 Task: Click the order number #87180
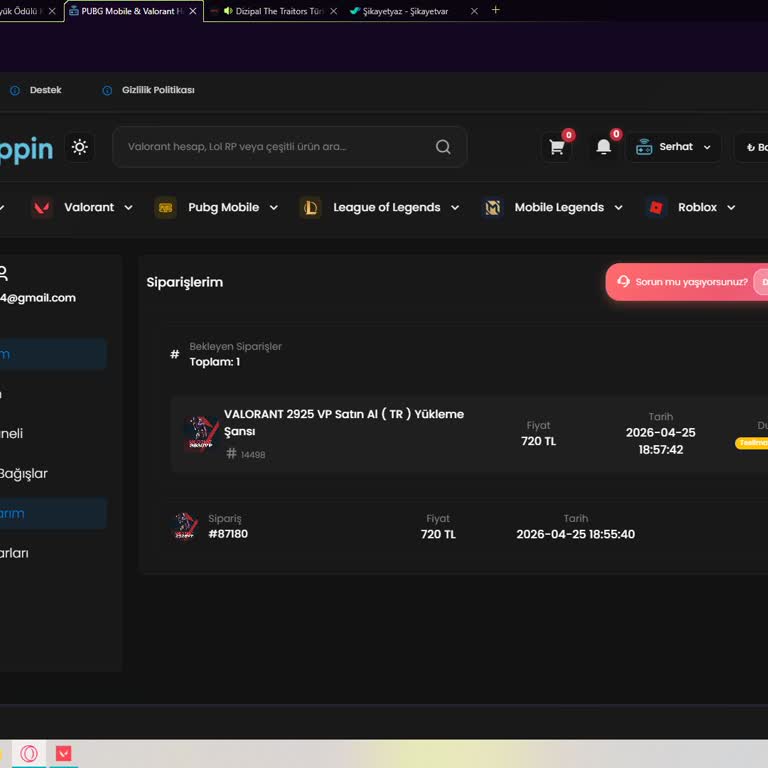(x=228, y=534)
